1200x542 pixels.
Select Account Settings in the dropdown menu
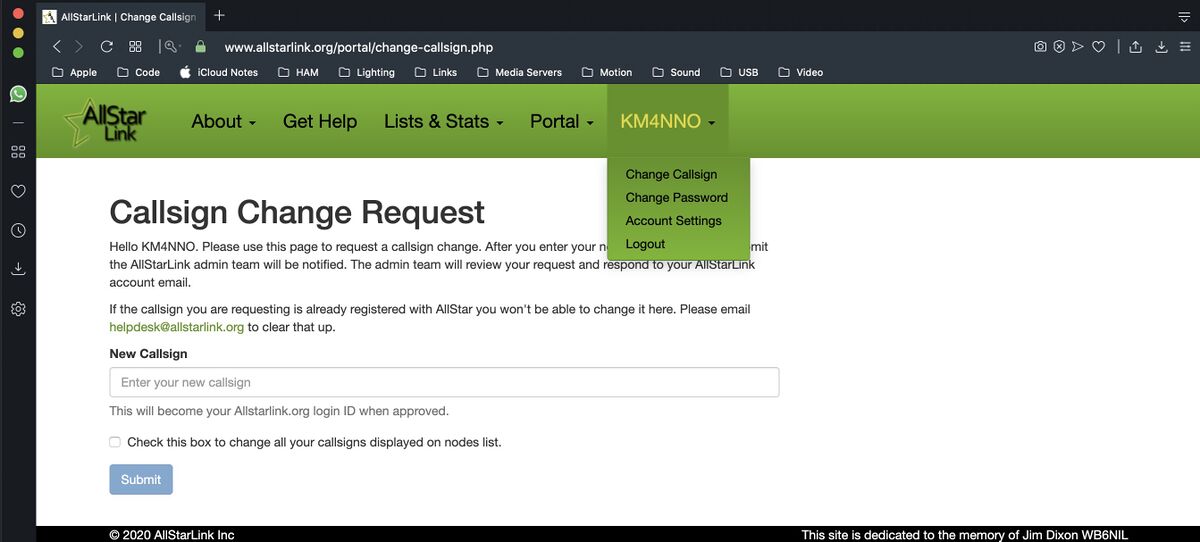click(x=673, y=221)
